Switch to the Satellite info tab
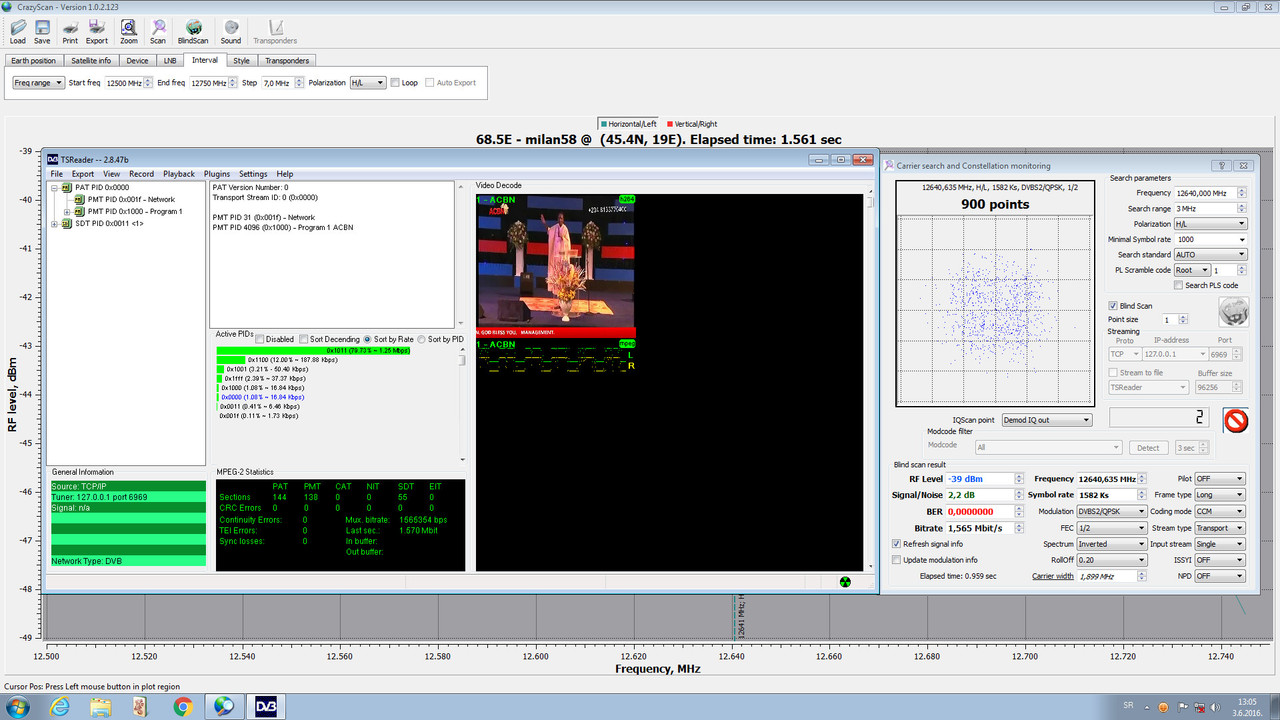1280x720 pixels. click(91, 61)
